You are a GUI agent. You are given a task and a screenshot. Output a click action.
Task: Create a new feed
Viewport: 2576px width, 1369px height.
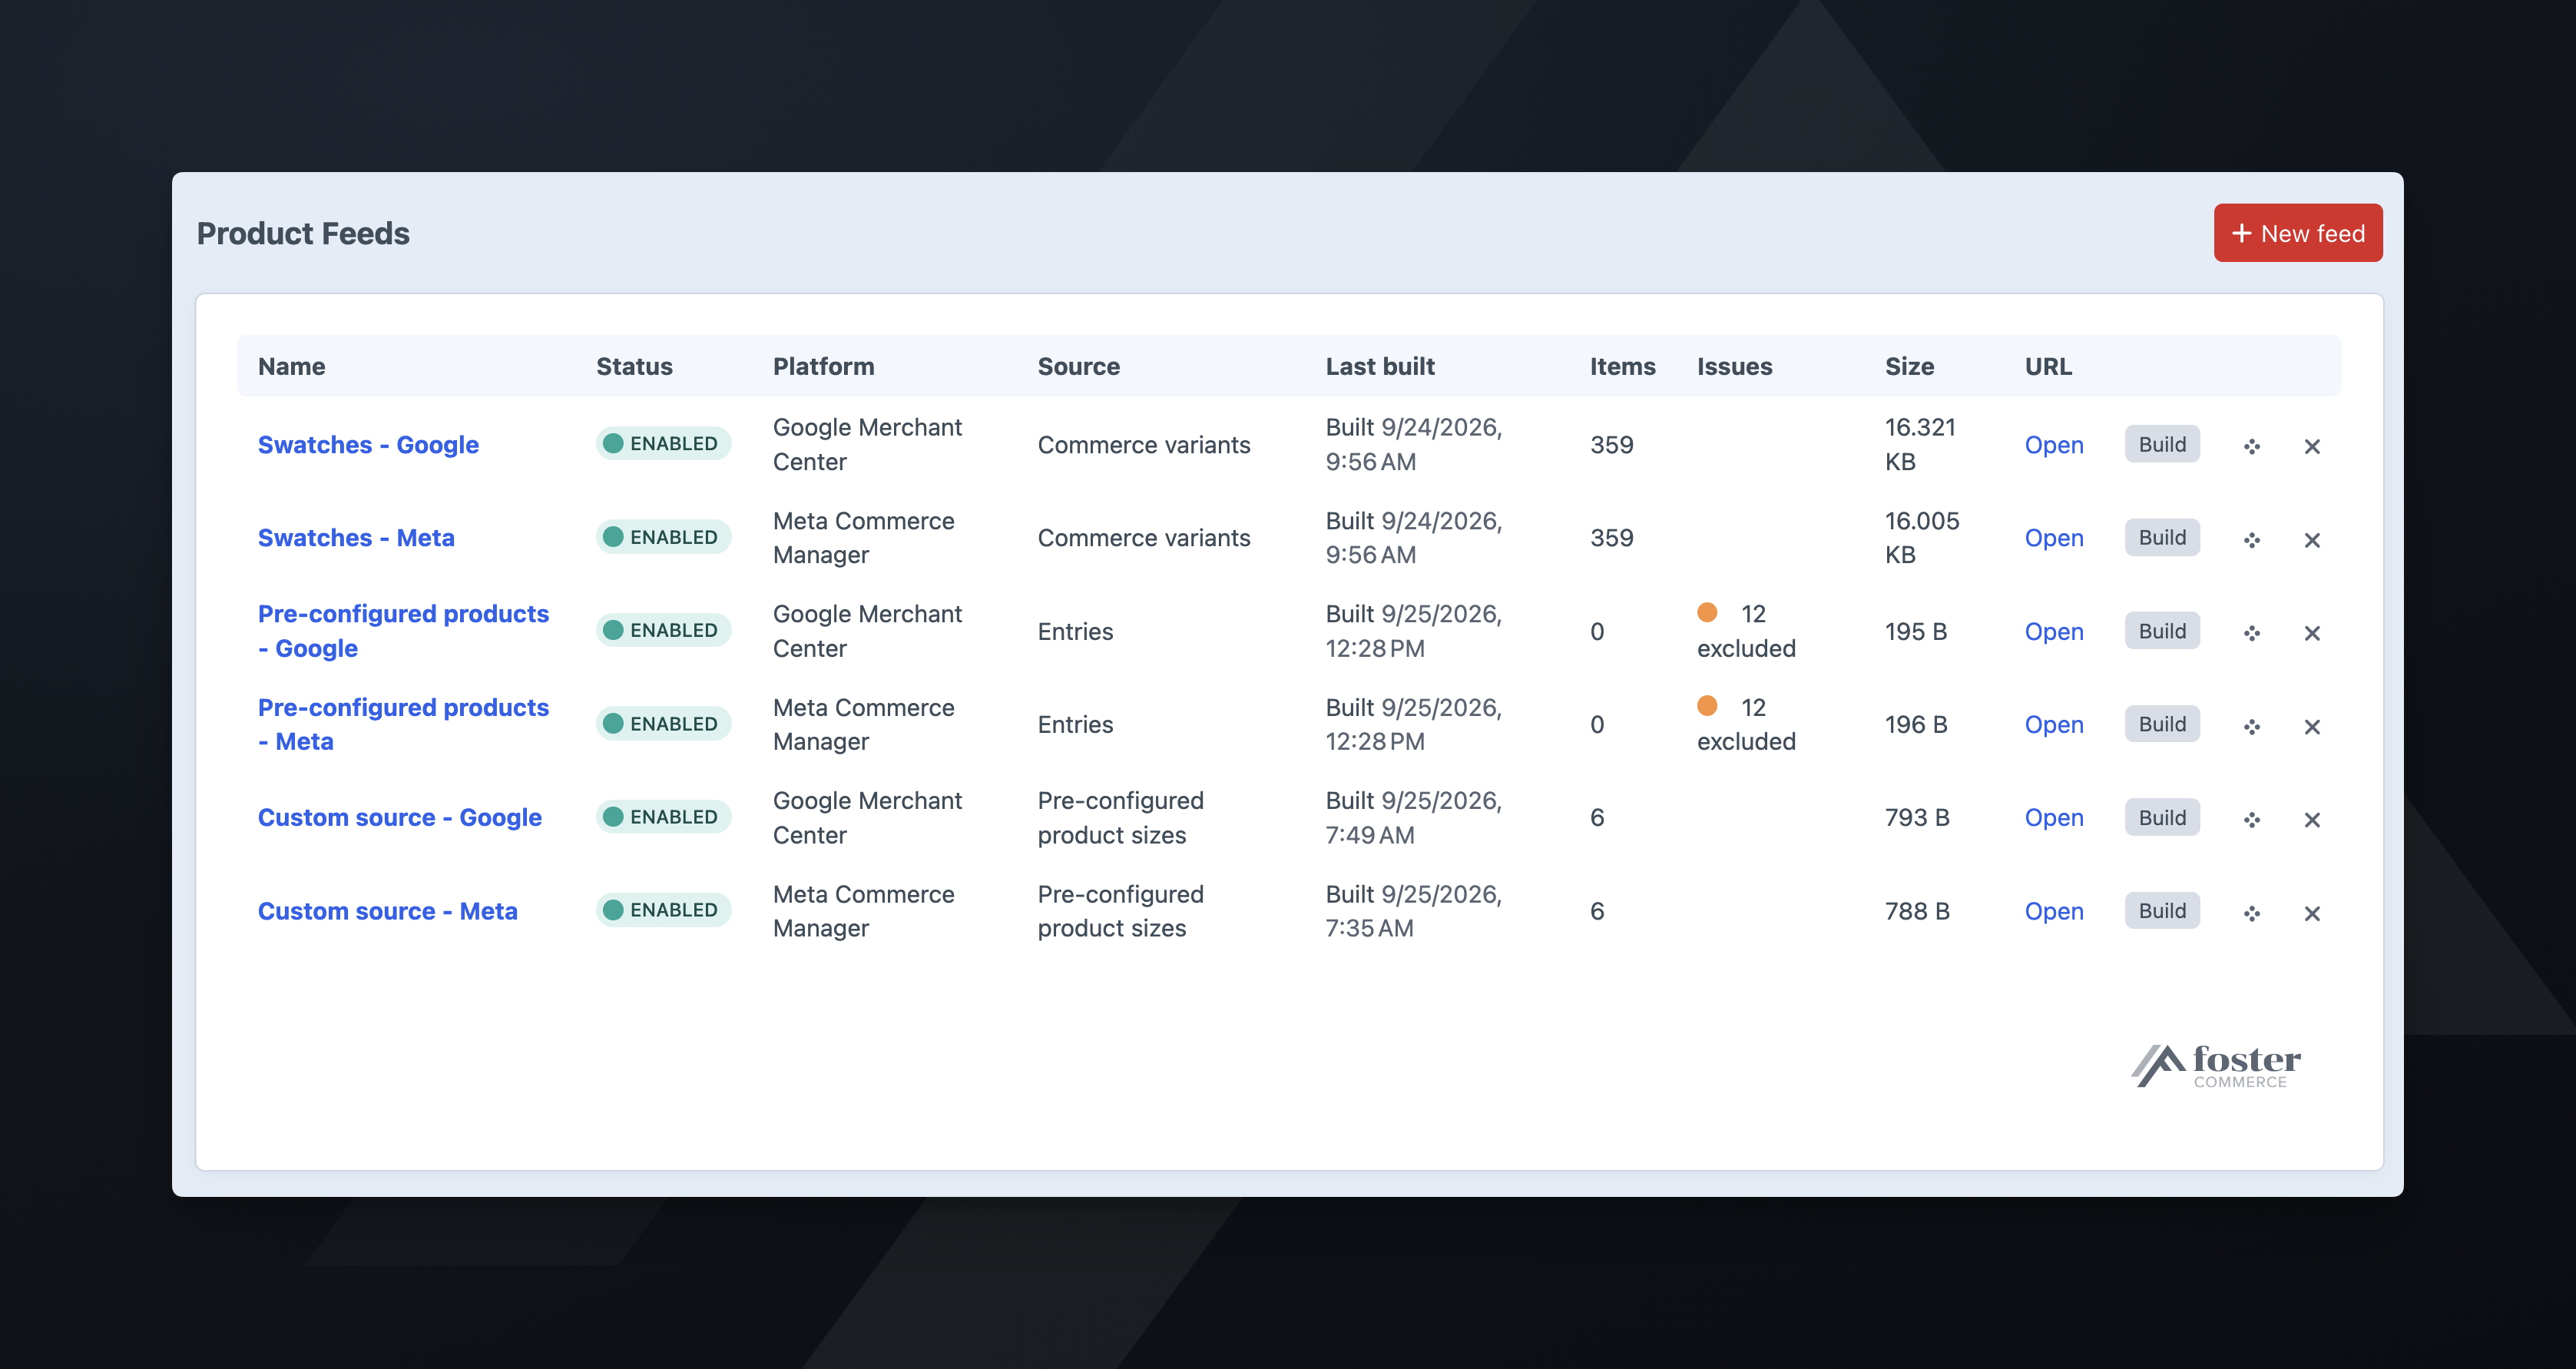(2297, 233)
